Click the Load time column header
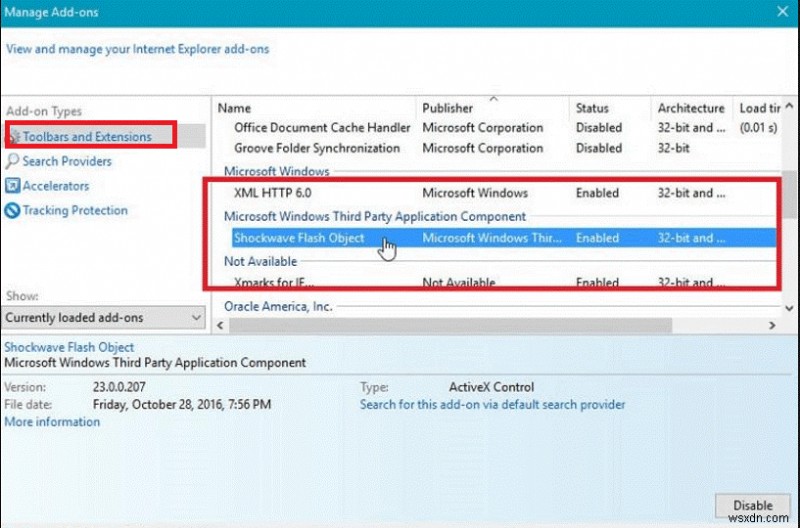The width and height of the screenshot is (800, 528). (759, 108)
